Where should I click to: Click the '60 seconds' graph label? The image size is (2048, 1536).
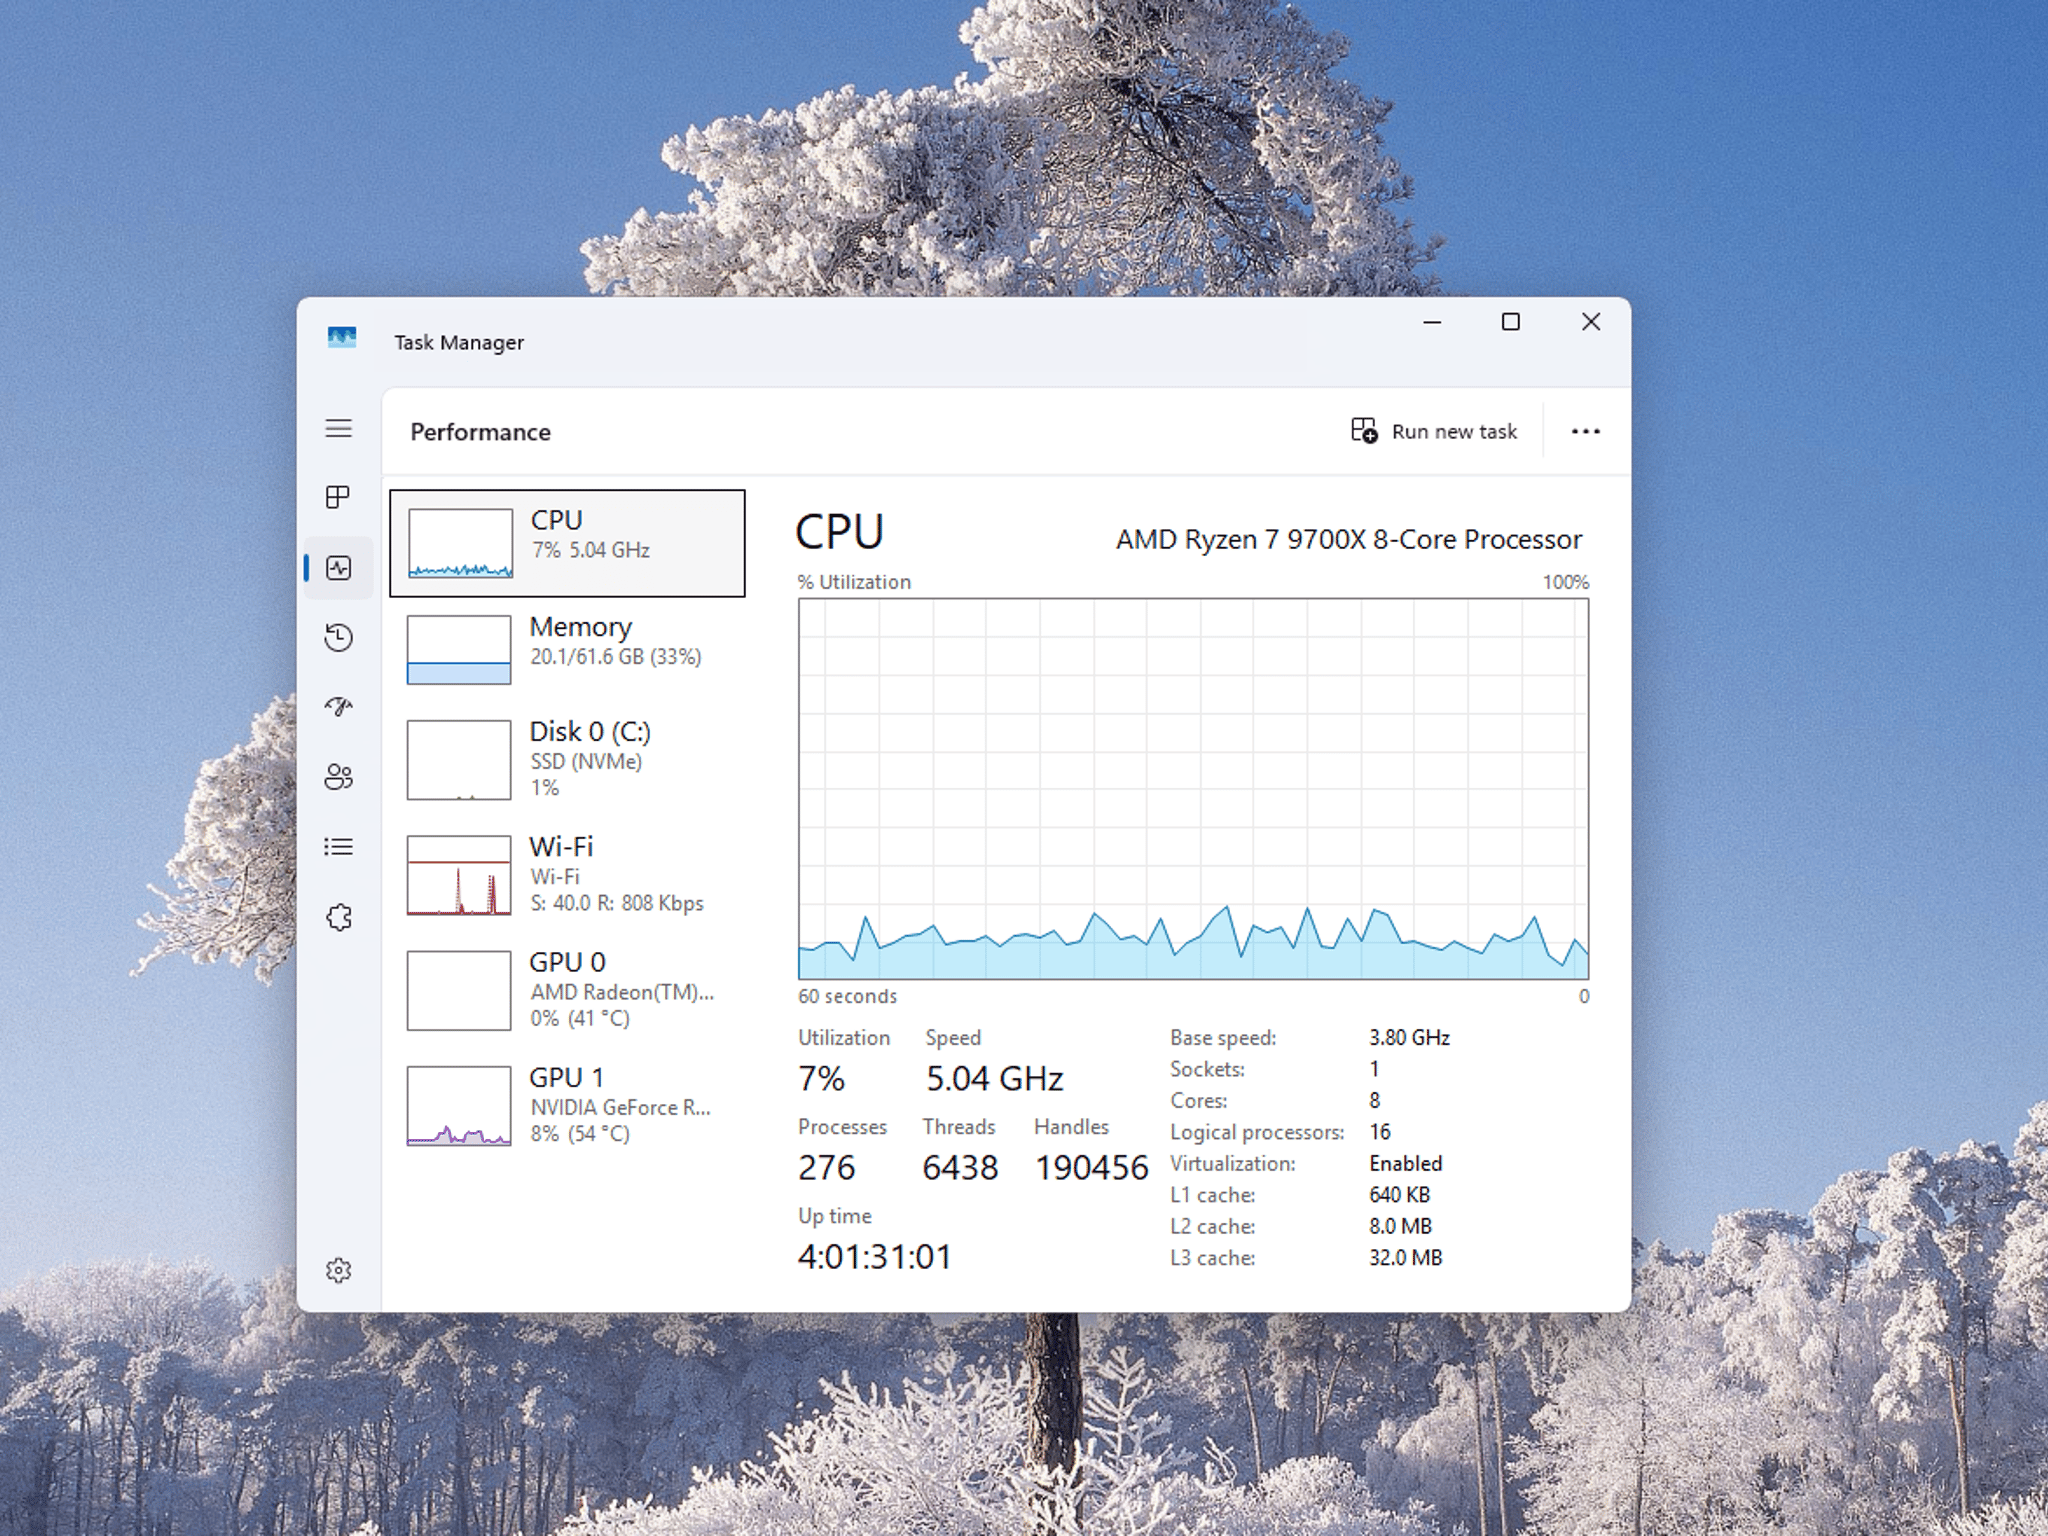coord(847,997)
